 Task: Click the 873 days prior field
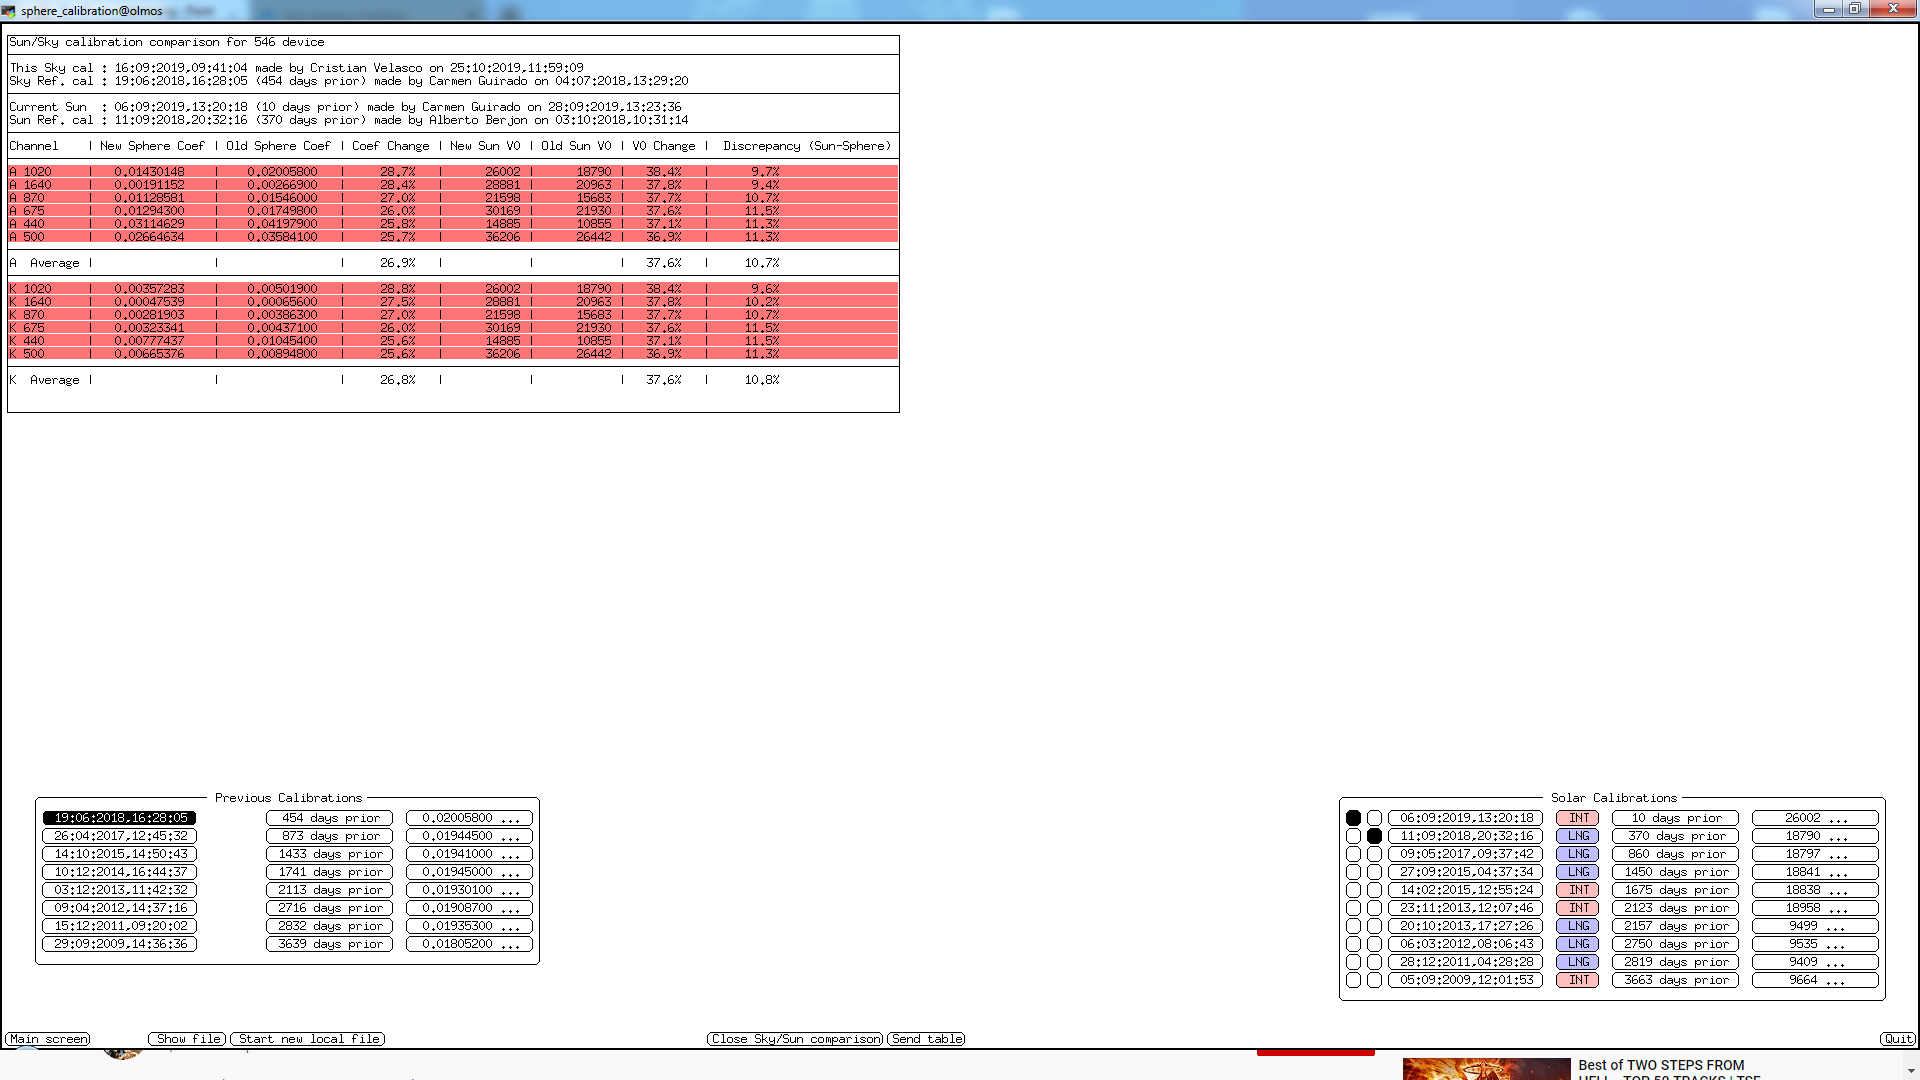coord(330,836)
